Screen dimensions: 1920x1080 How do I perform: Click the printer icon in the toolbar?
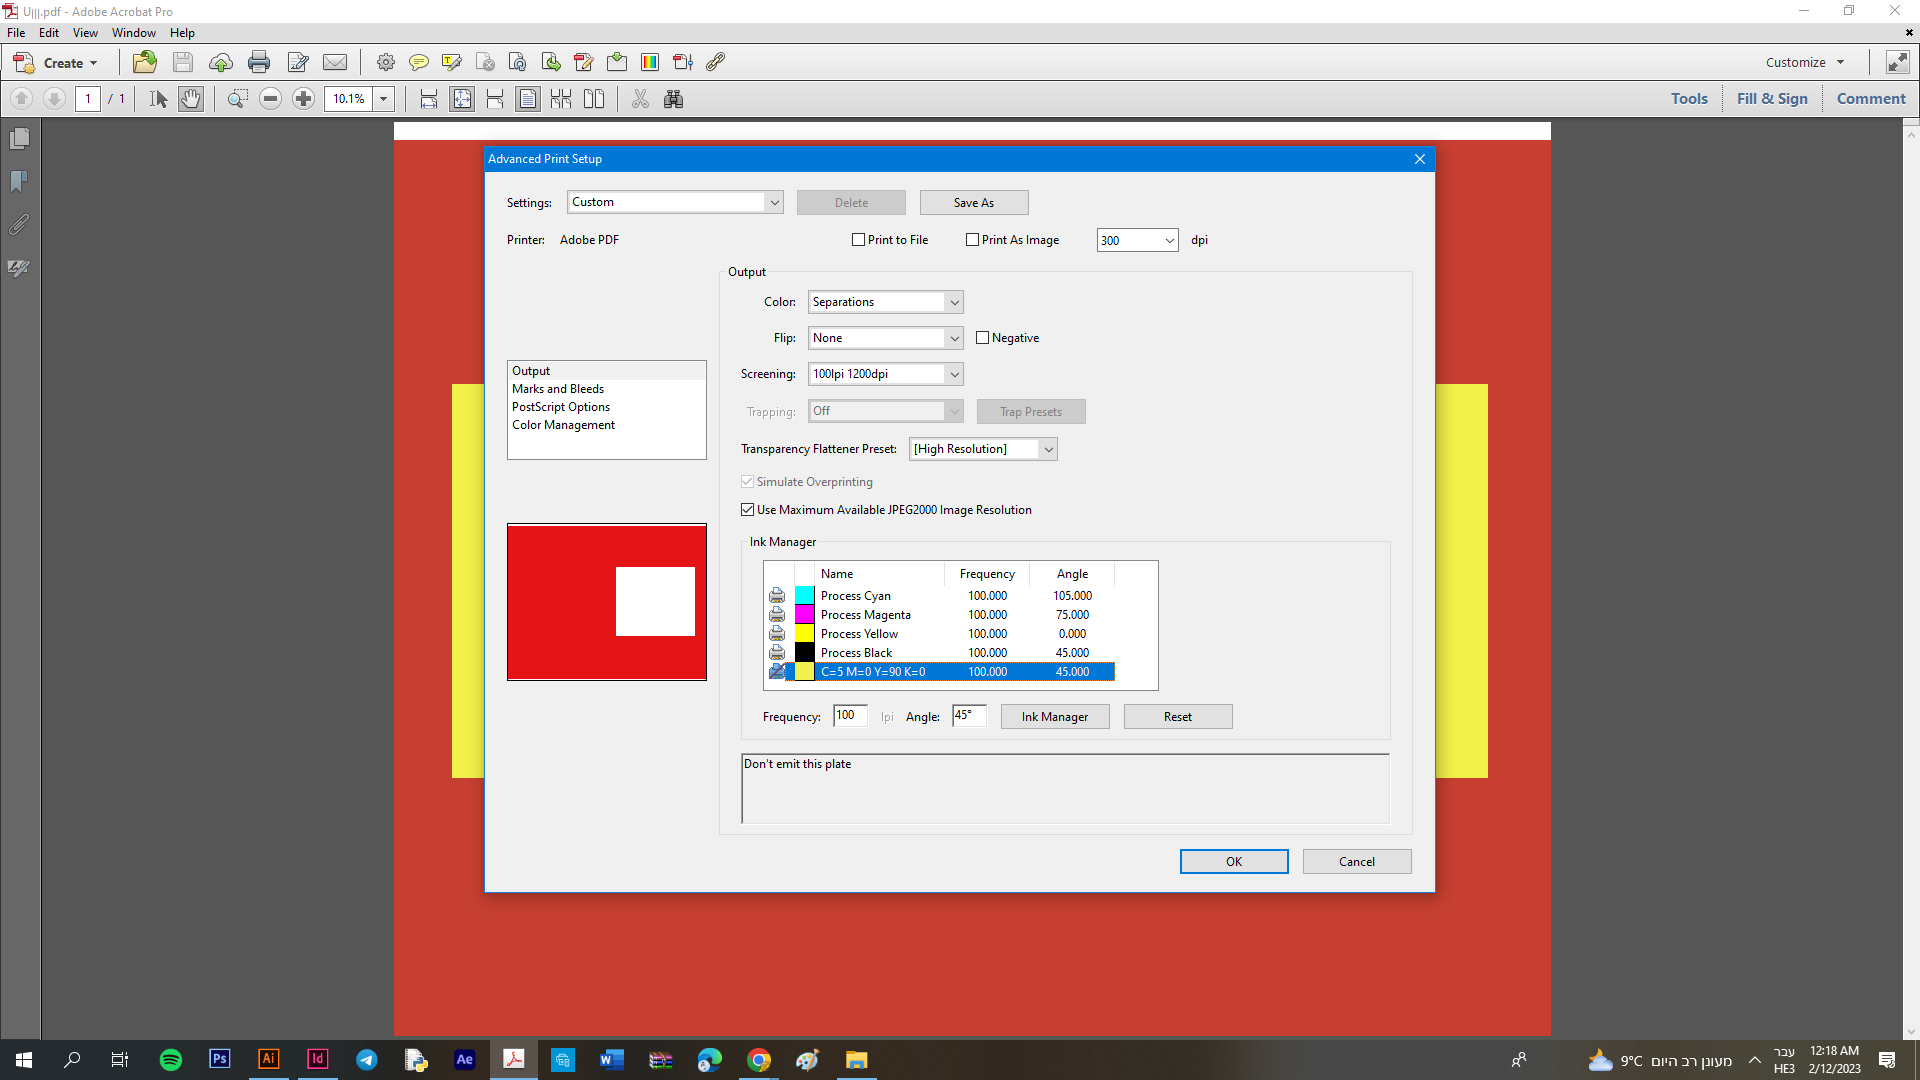point(259,62)
